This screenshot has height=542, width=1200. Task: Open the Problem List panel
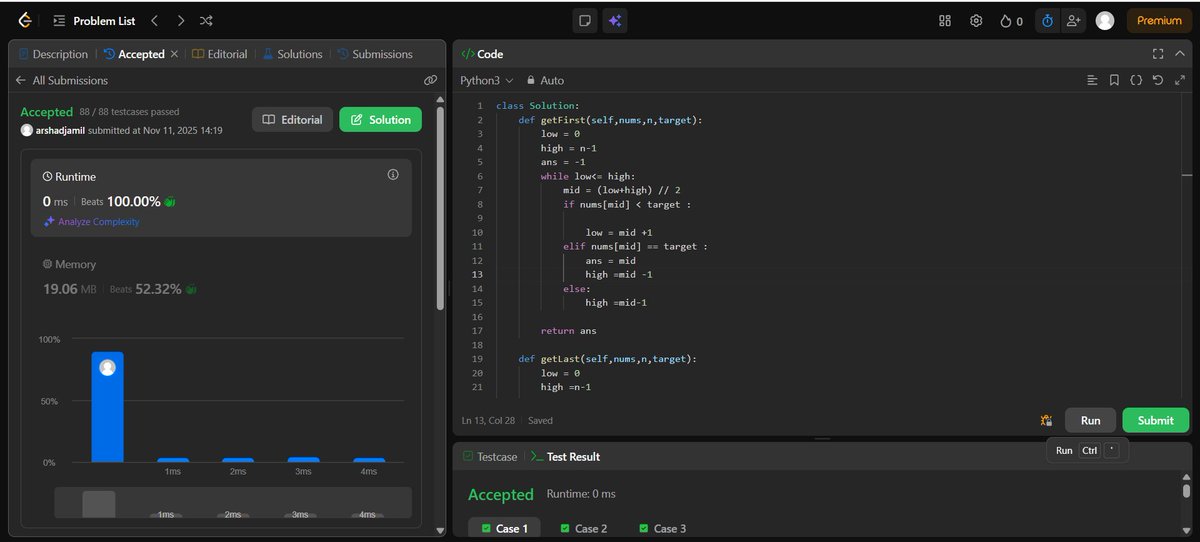click(x=93, y=20)
